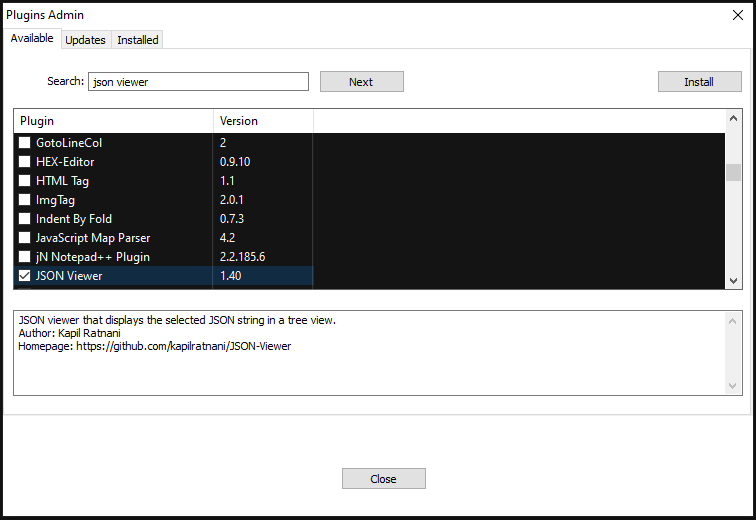
Task: Click the Close button at bottom
Action: coord(383,479)
